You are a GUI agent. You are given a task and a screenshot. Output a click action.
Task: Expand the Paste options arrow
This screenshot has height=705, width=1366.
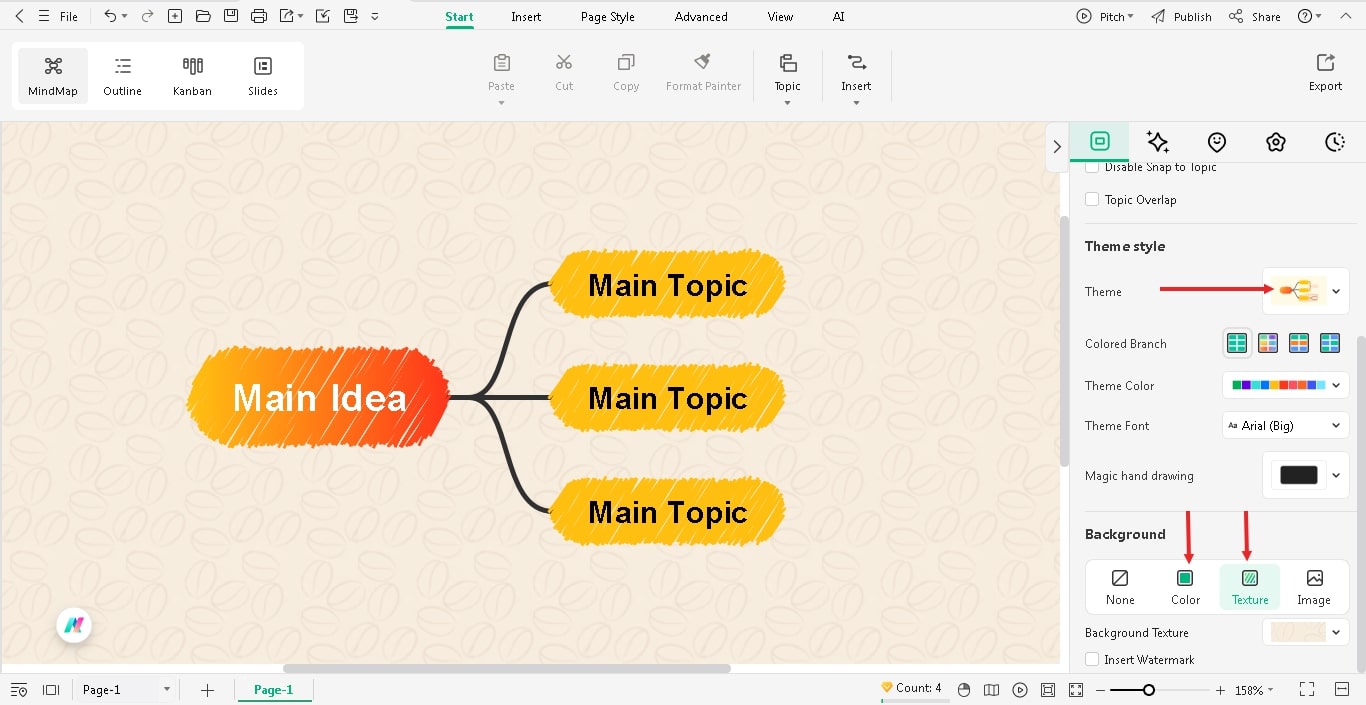click(x=501, y=103)
